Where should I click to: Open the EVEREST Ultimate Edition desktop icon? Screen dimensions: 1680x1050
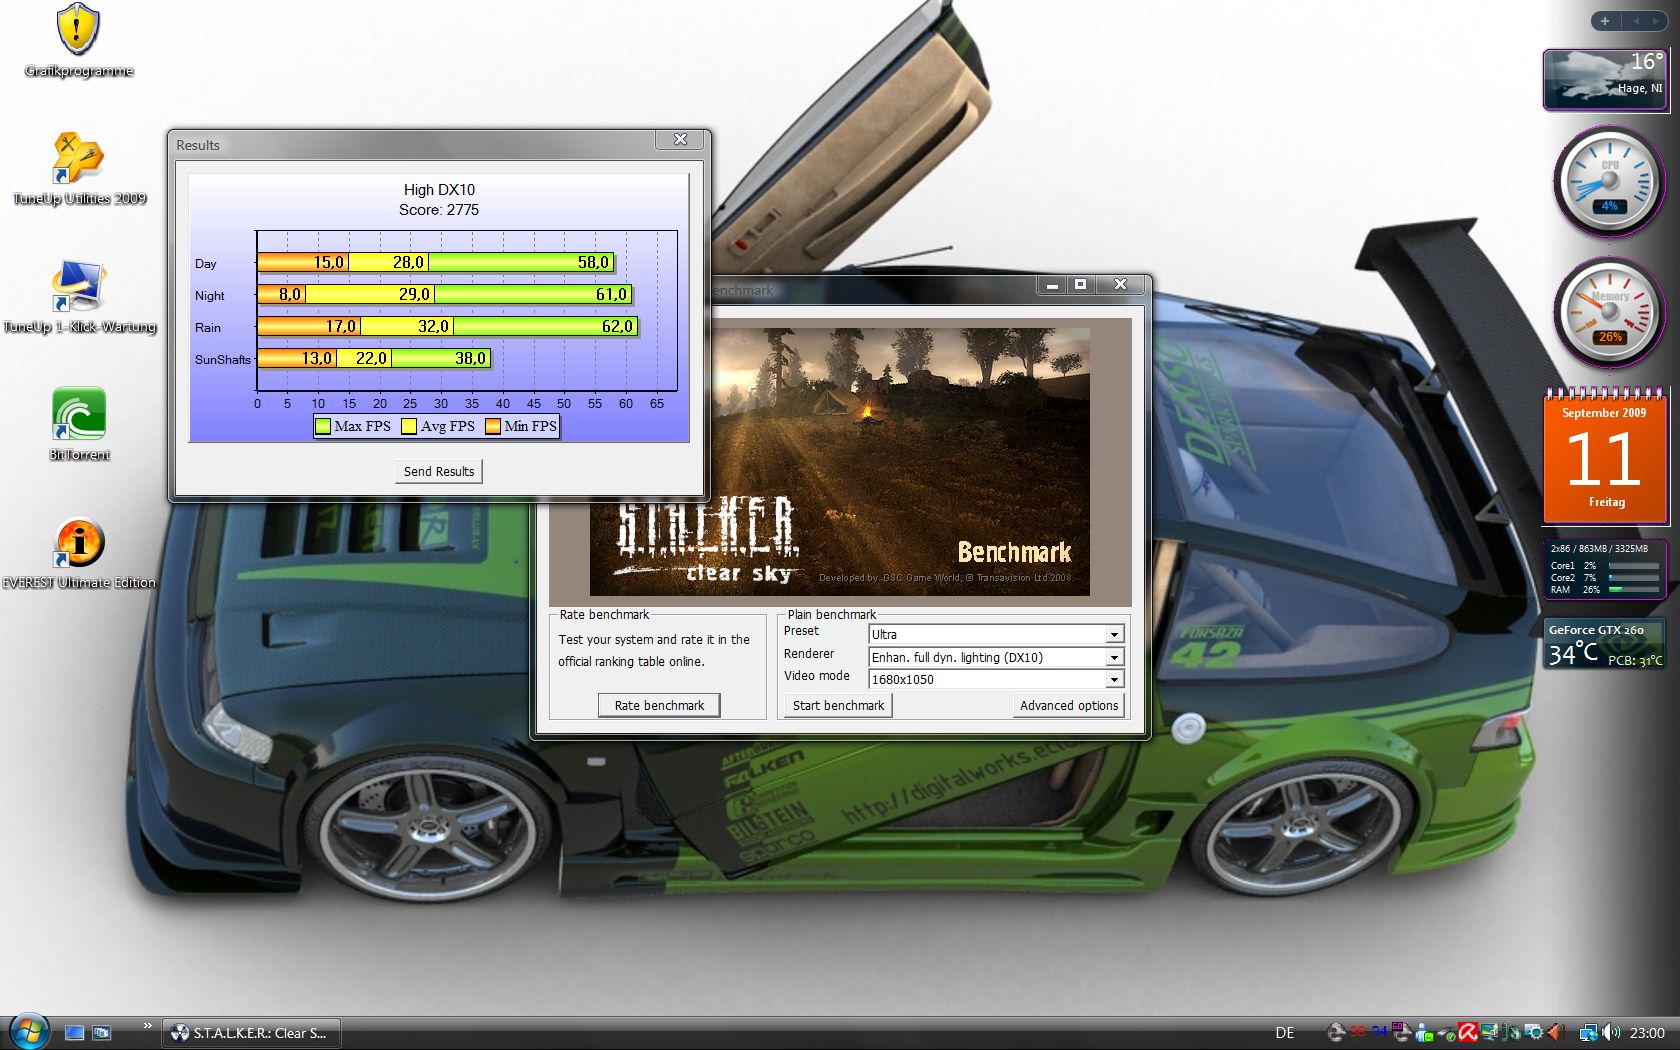(x=78, y=552)
